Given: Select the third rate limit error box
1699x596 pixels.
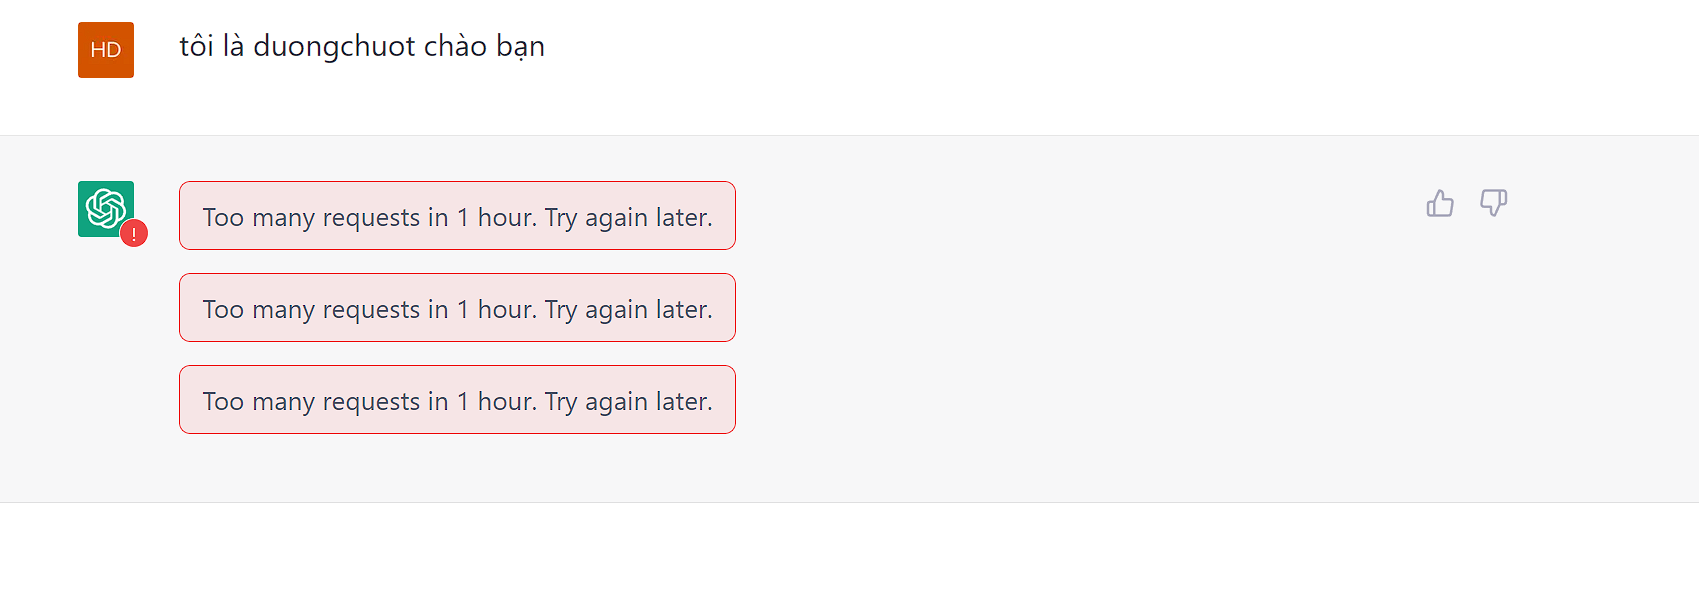Looking at the screenshot, I should (x=457, y=400).
